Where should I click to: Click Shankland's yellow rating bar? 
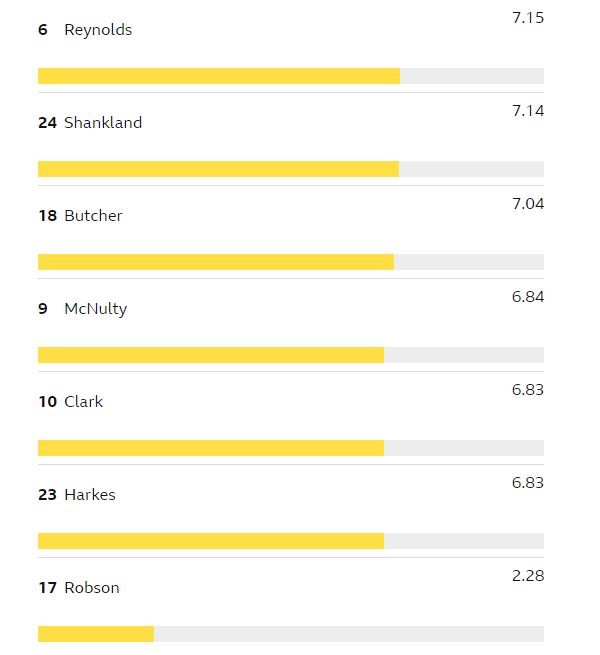point(218,169)
